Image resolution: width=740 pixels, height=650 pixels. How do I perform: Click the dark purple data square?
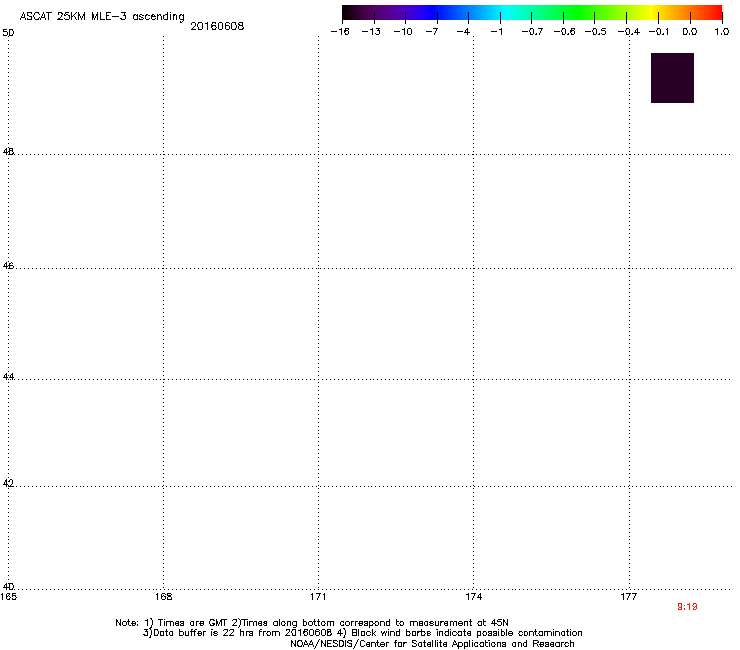[672, 78]
